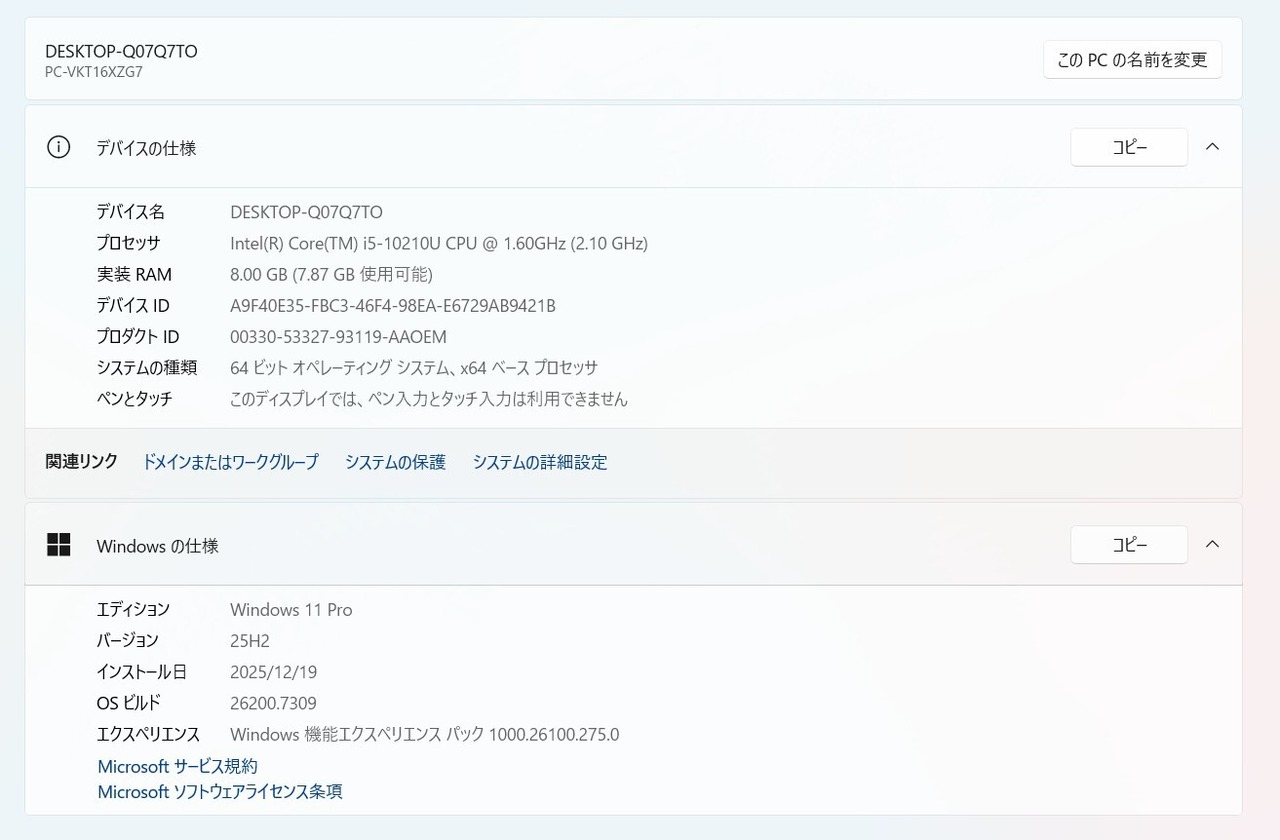Click the バージョン label
The width and height of the screenshot is (1280, 840).
(127, 641)
